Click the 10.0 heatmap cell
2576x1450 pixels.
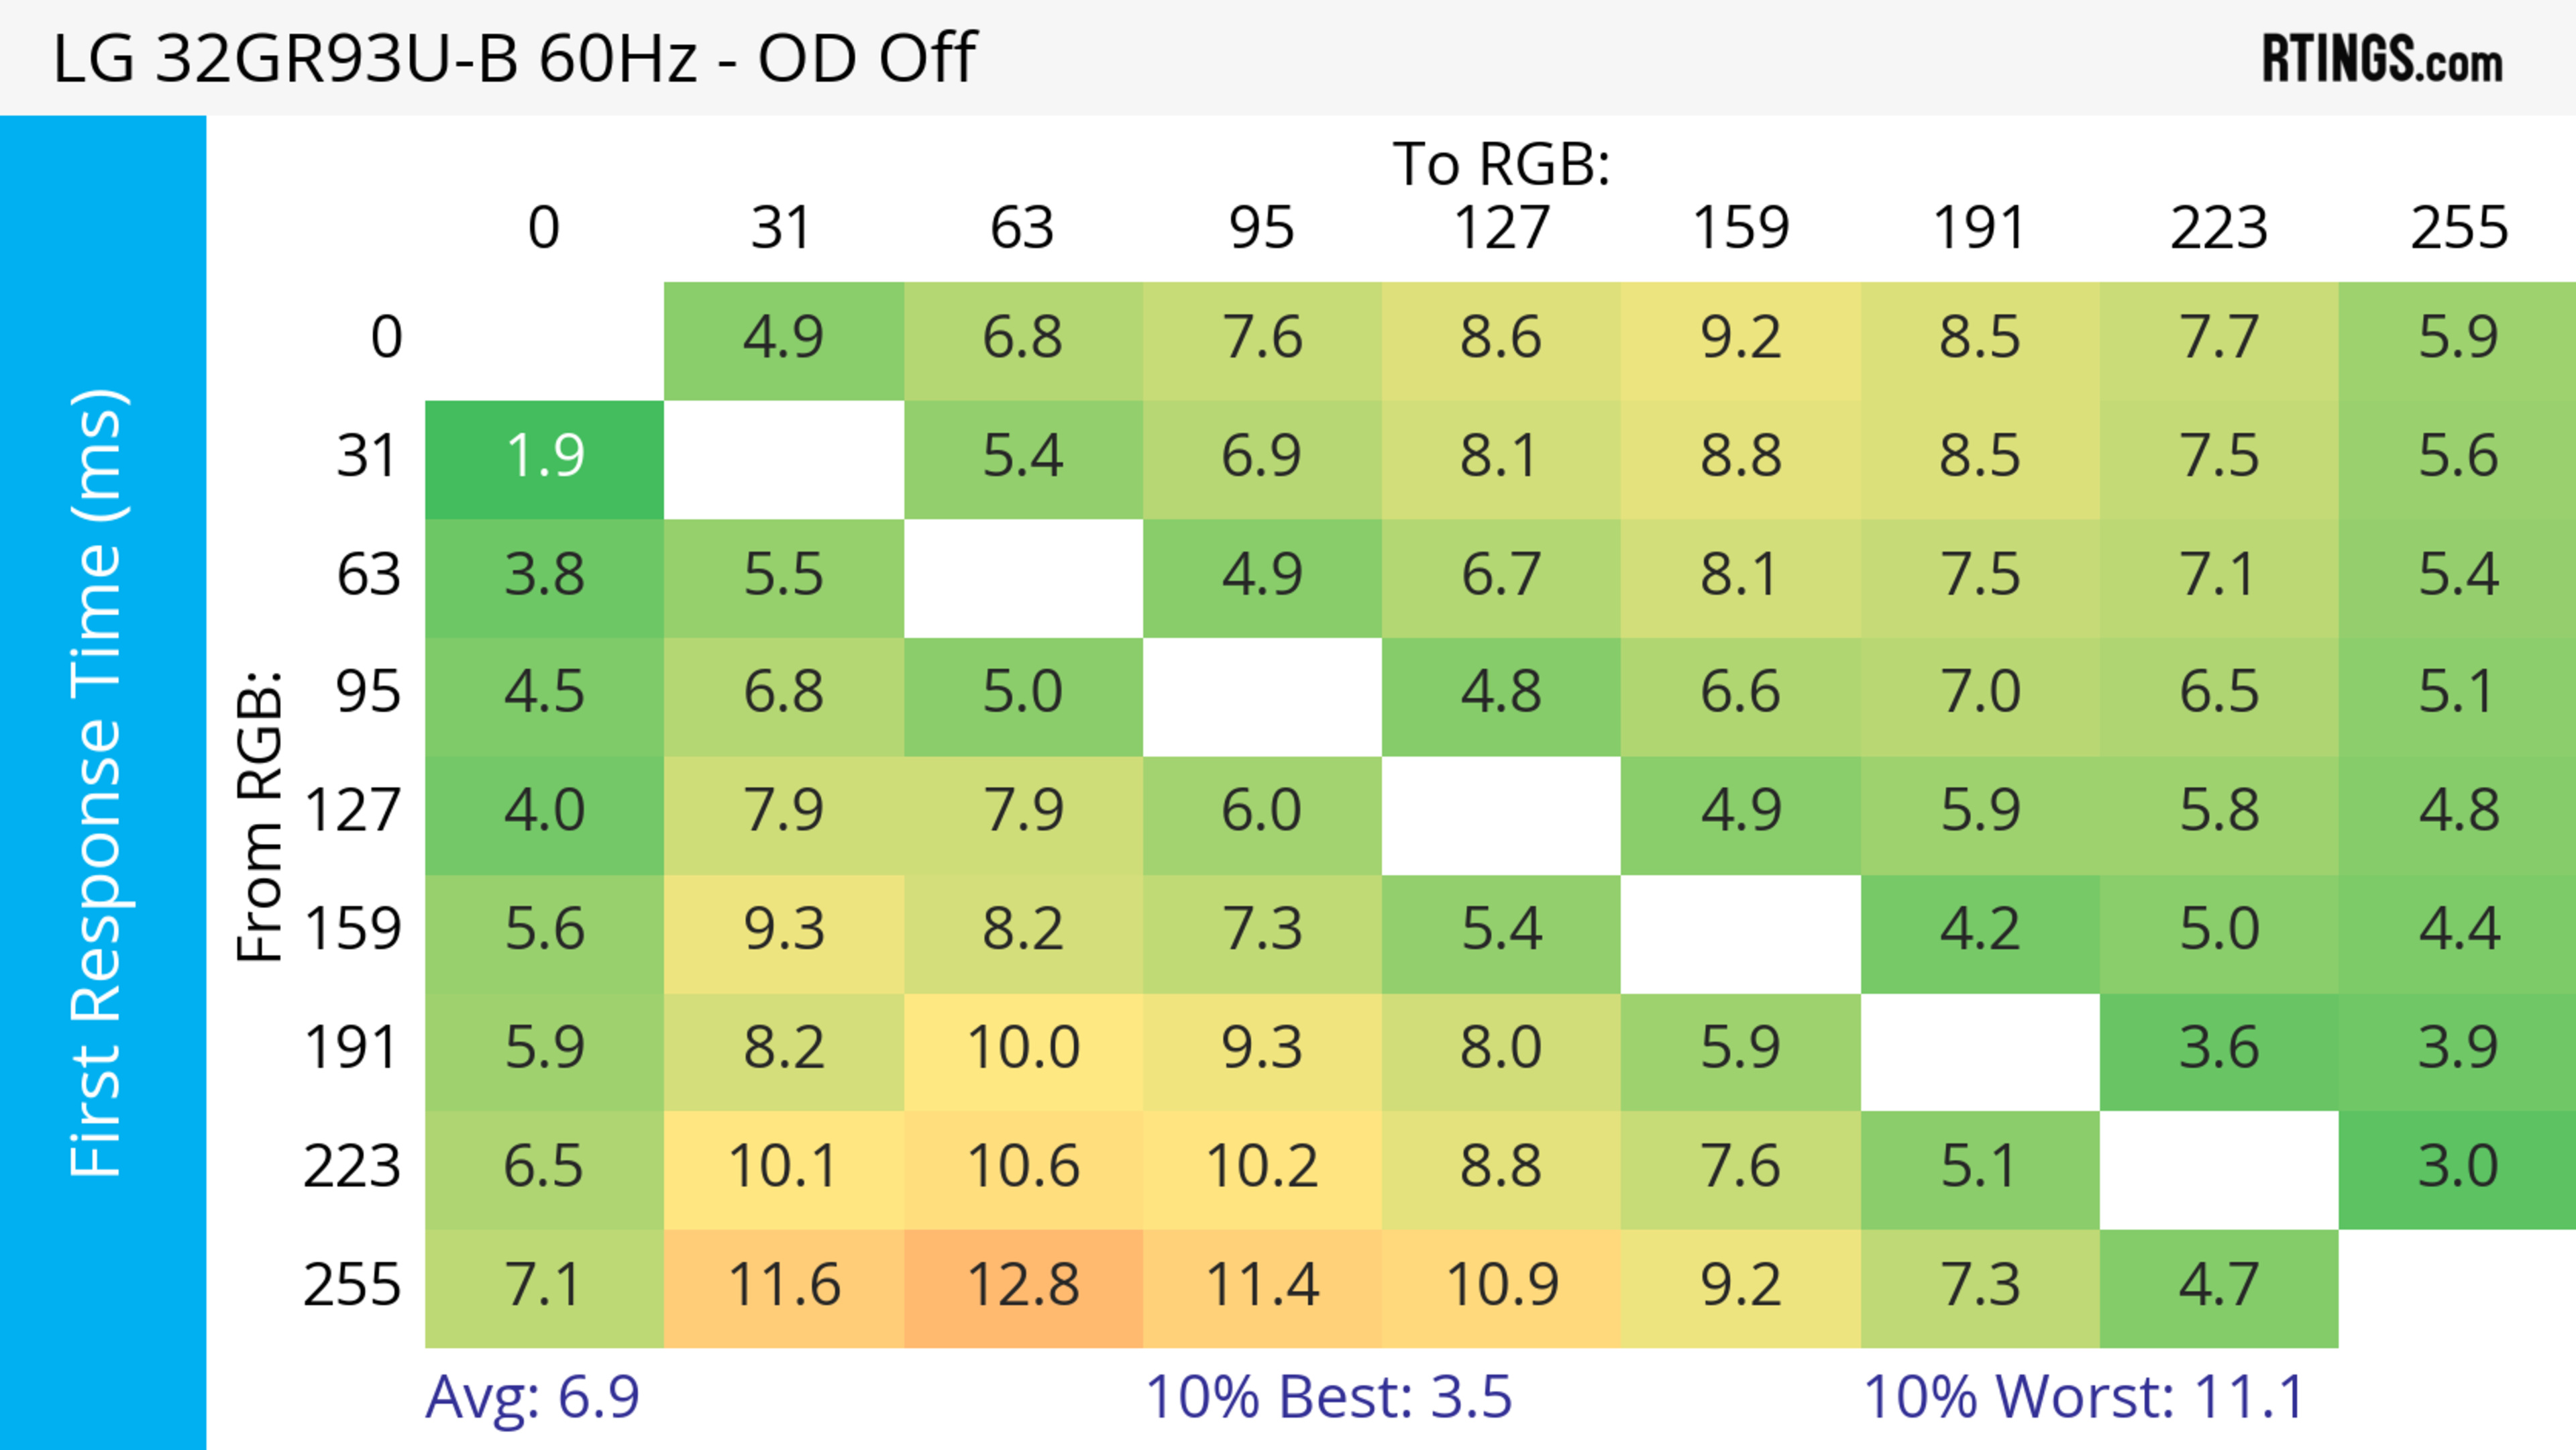pos(1023,1049)
